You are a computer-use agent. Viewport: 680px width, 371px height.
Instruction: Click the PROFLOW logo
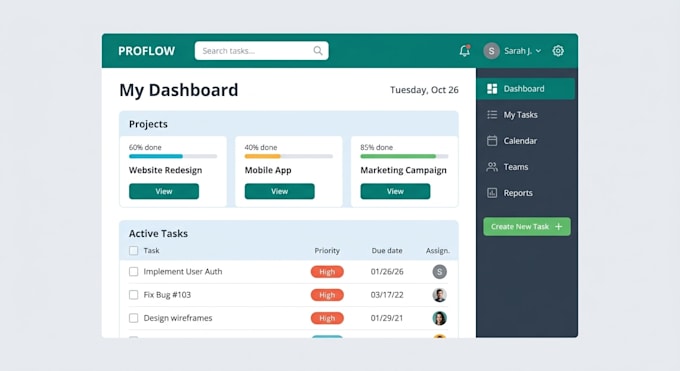(147, 51)
